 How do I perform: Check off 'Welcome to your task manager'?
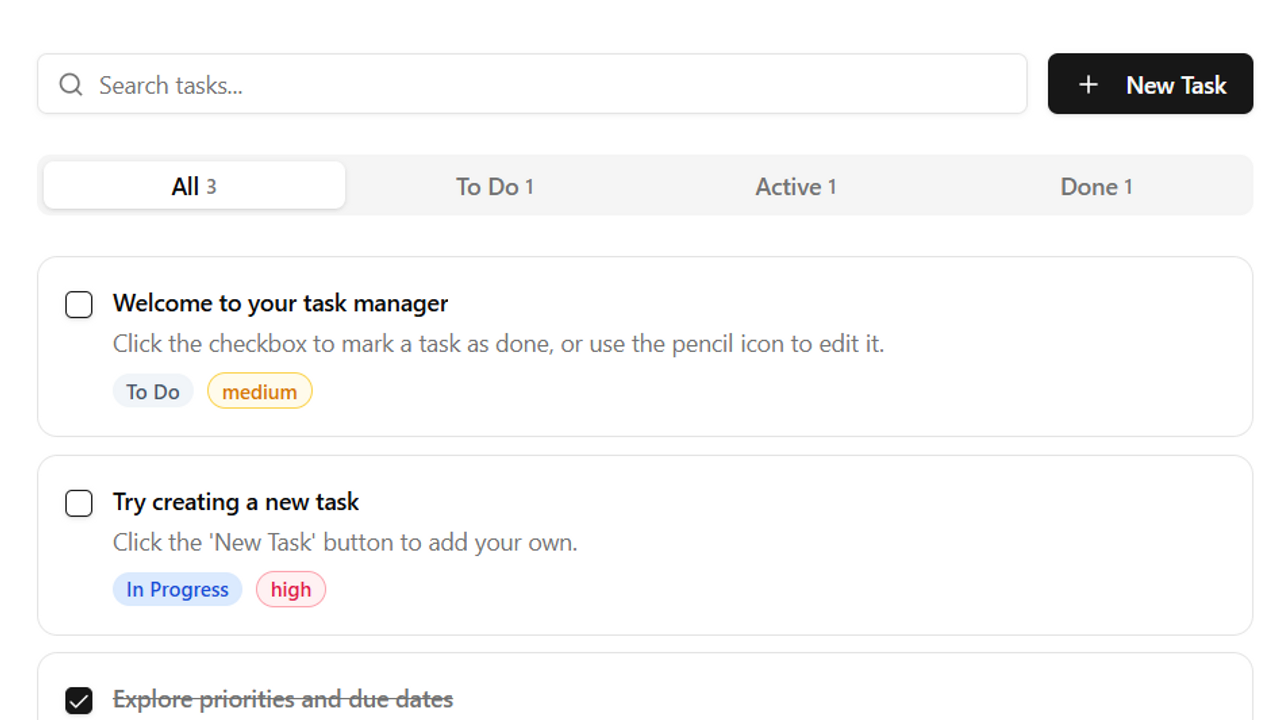79,304
